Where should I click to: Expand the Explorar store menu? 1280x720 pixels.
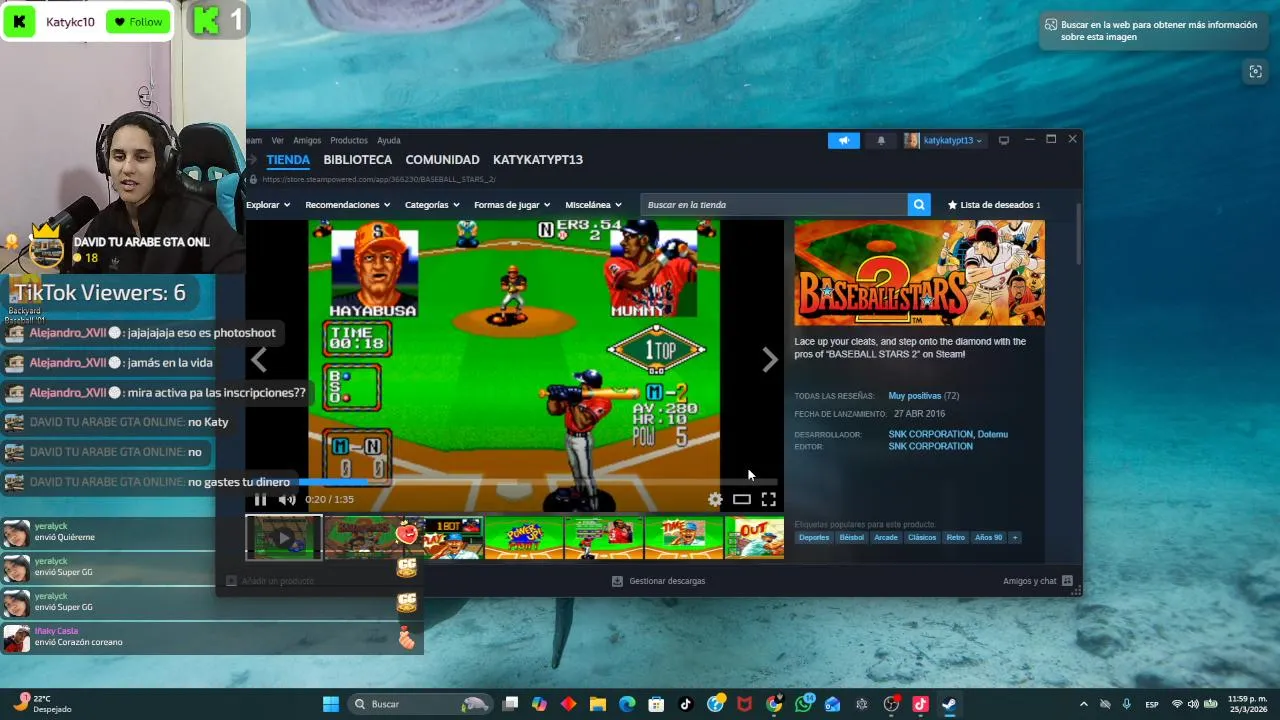click(x=268, y=205)
